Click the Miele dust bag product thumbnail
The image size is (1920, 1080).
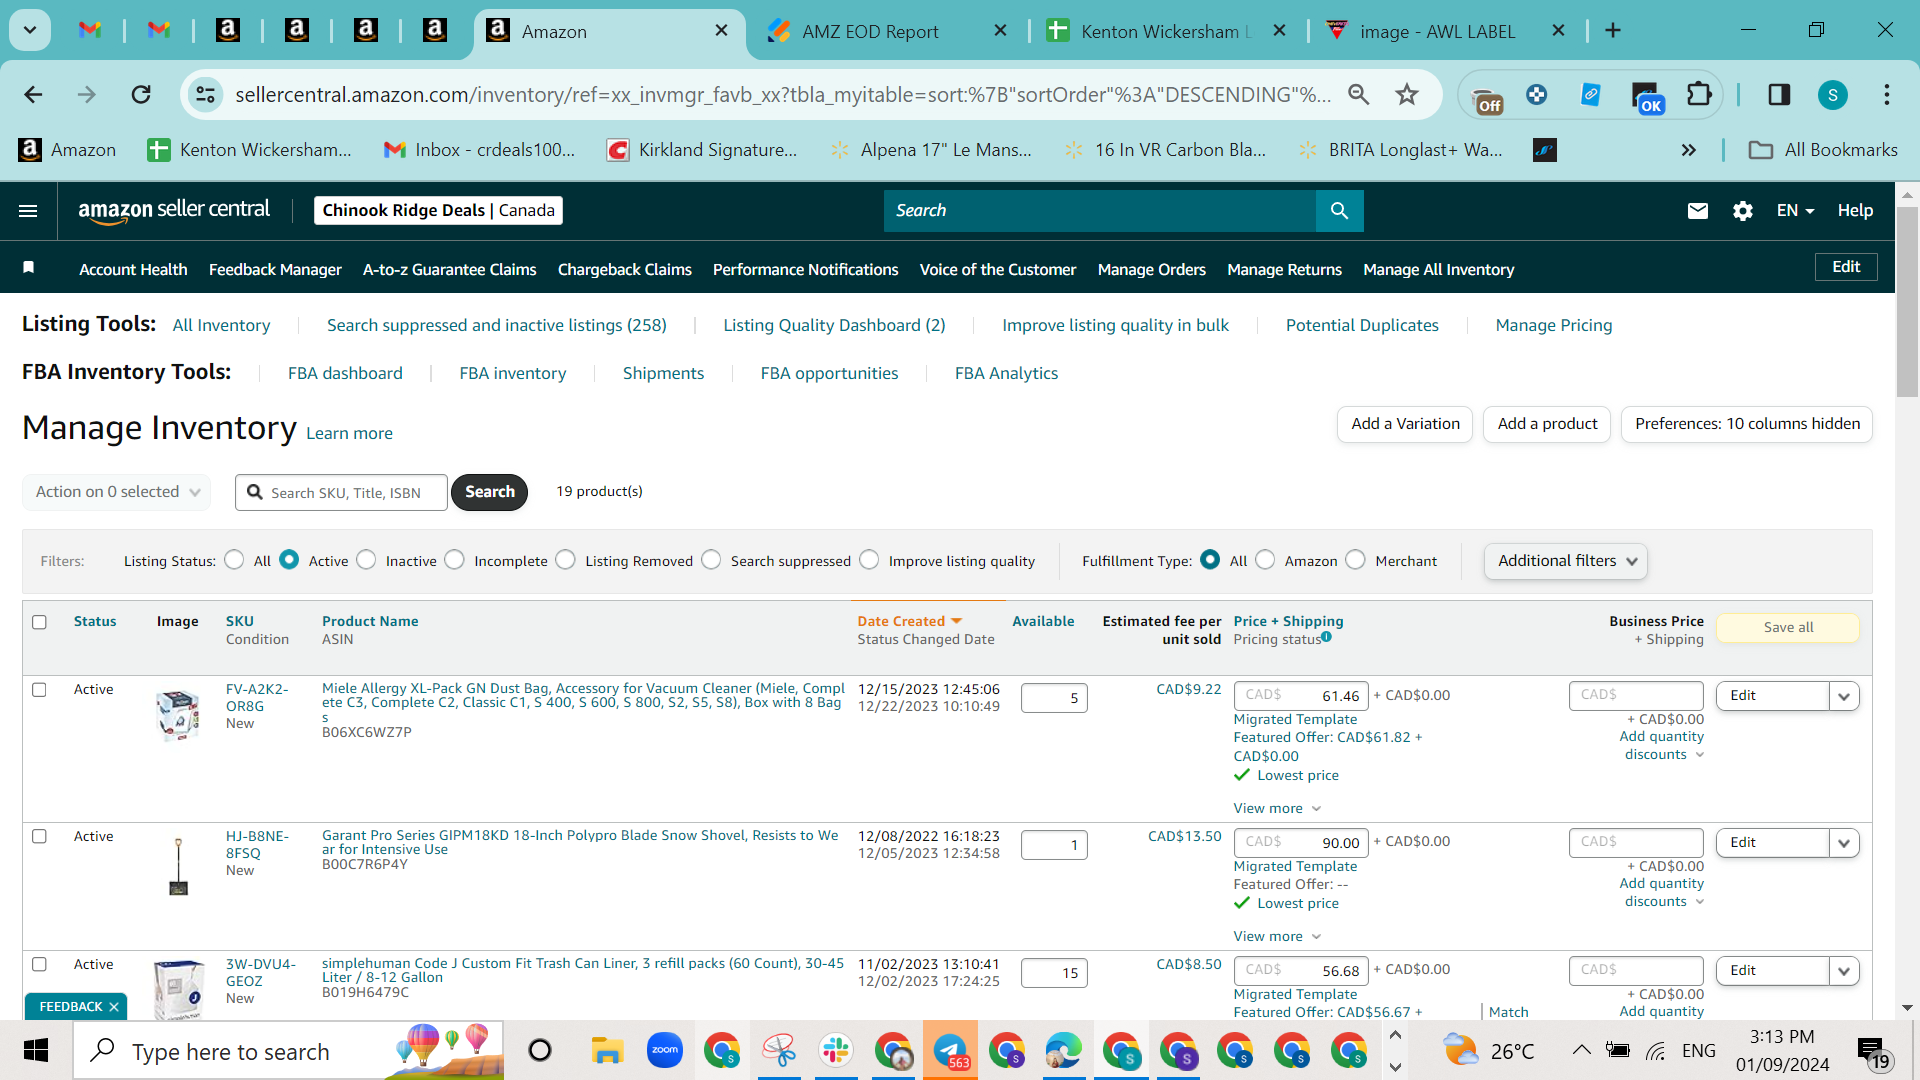(178, 714)
